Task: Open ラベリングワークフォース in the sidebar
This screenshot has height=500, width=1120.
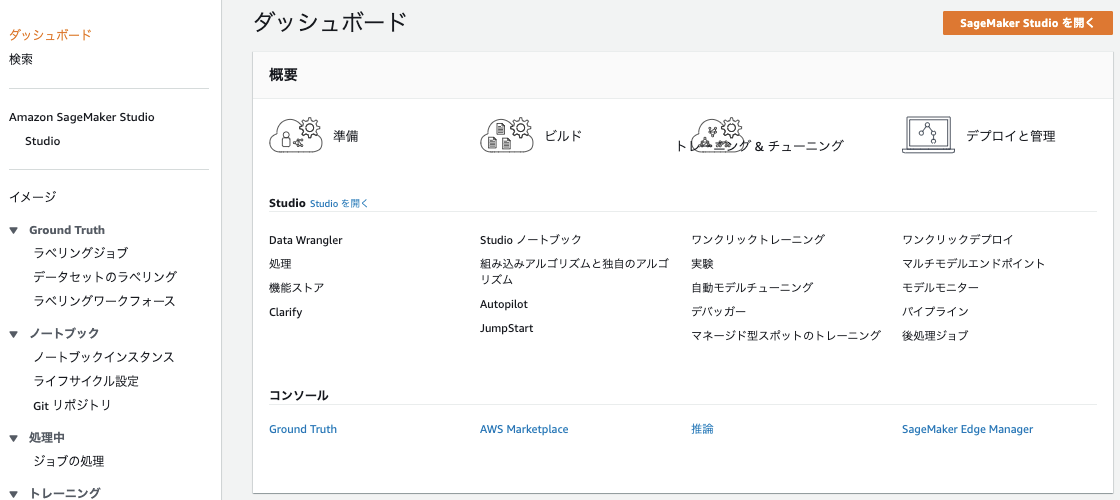Action: point(104,301)
